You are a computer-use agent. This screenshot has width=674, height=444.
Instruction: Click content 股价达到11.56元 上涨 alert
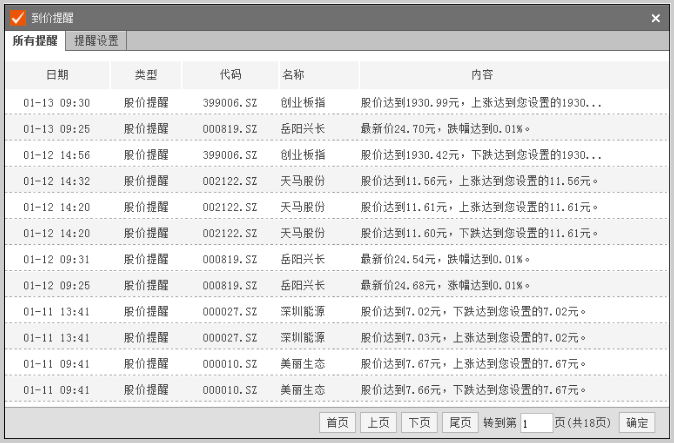coord(479,181)
